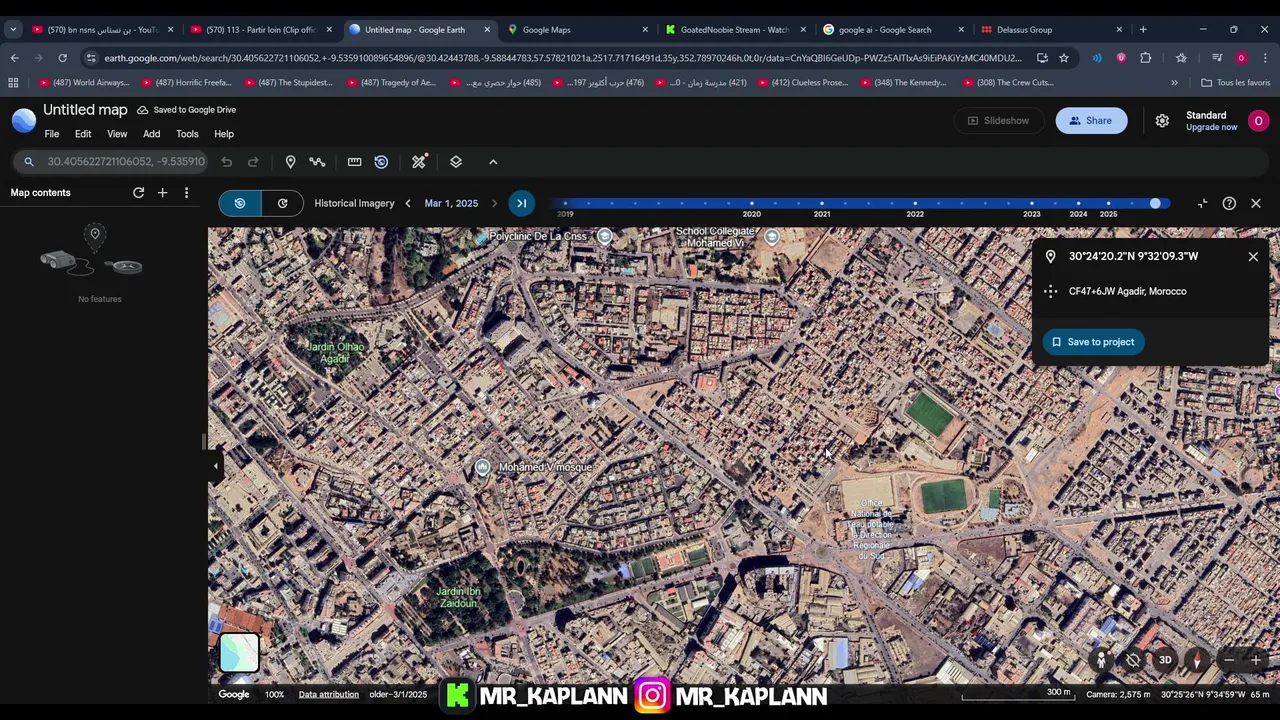Open the Tools menu

click(187, 134)
